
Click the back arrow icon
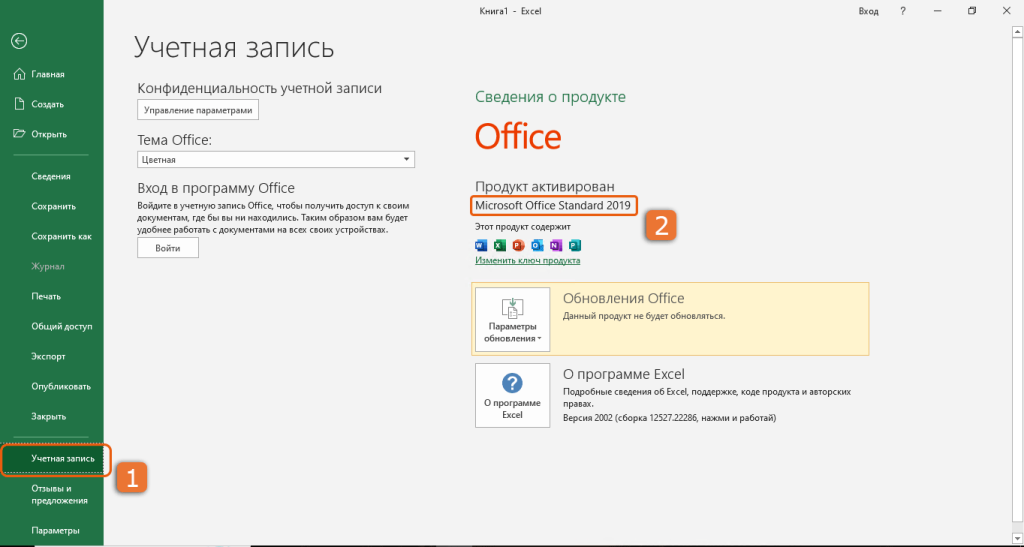coord(19,41)
